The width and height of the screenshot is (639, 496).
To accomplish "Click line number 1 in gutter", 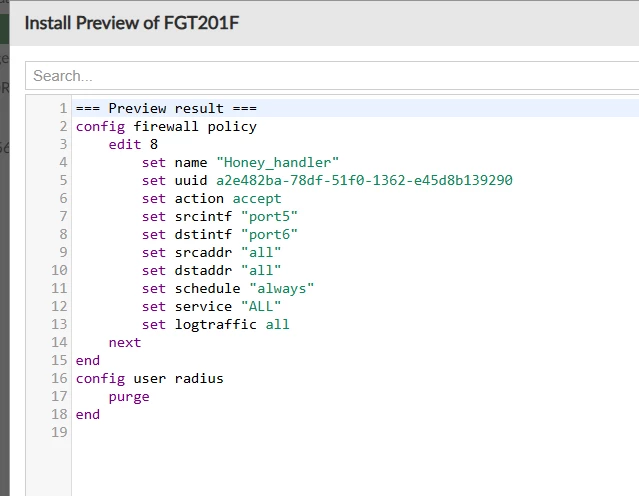I will pyautogui.click(x=63, y=108).
